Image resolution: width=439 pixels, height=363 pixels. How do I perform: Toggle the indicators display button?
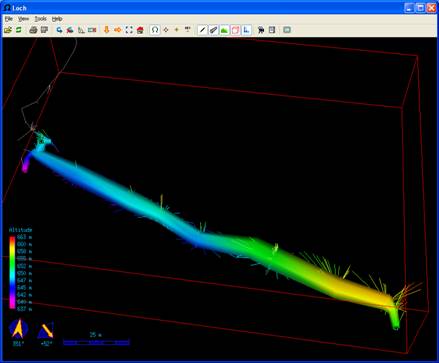pyautogui.click(x=246, y=30)
